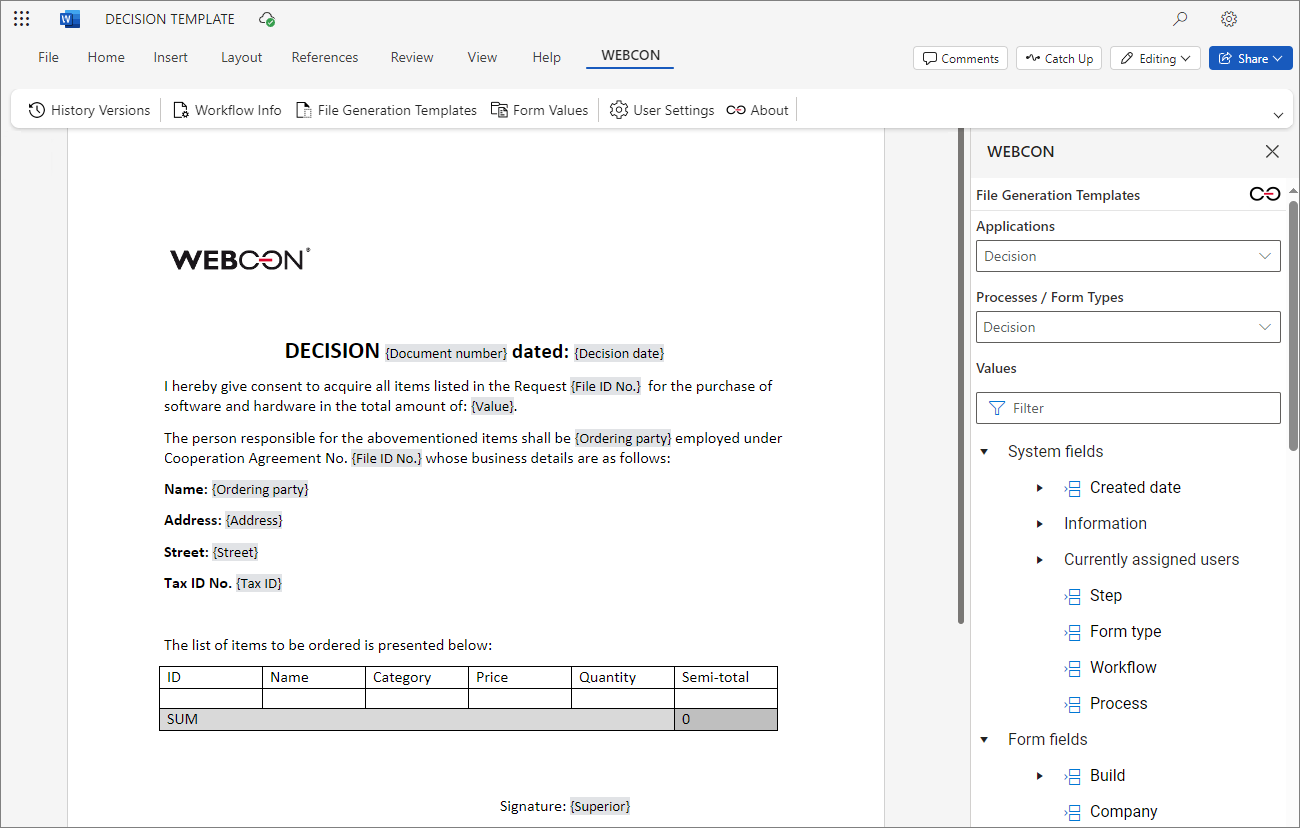The height and width of the screenshot is (828, 1300).
Task: Expand the Created date node arrow
Action: click(x=1040, y=488)
